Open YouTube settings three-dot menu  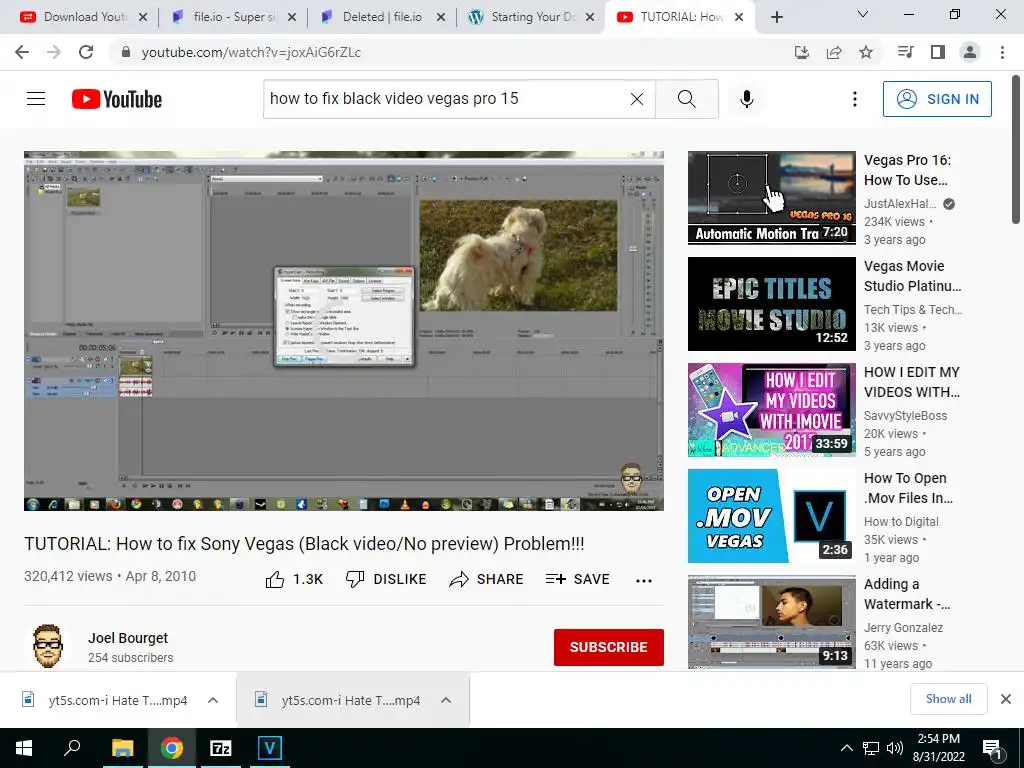coord(854,99)
